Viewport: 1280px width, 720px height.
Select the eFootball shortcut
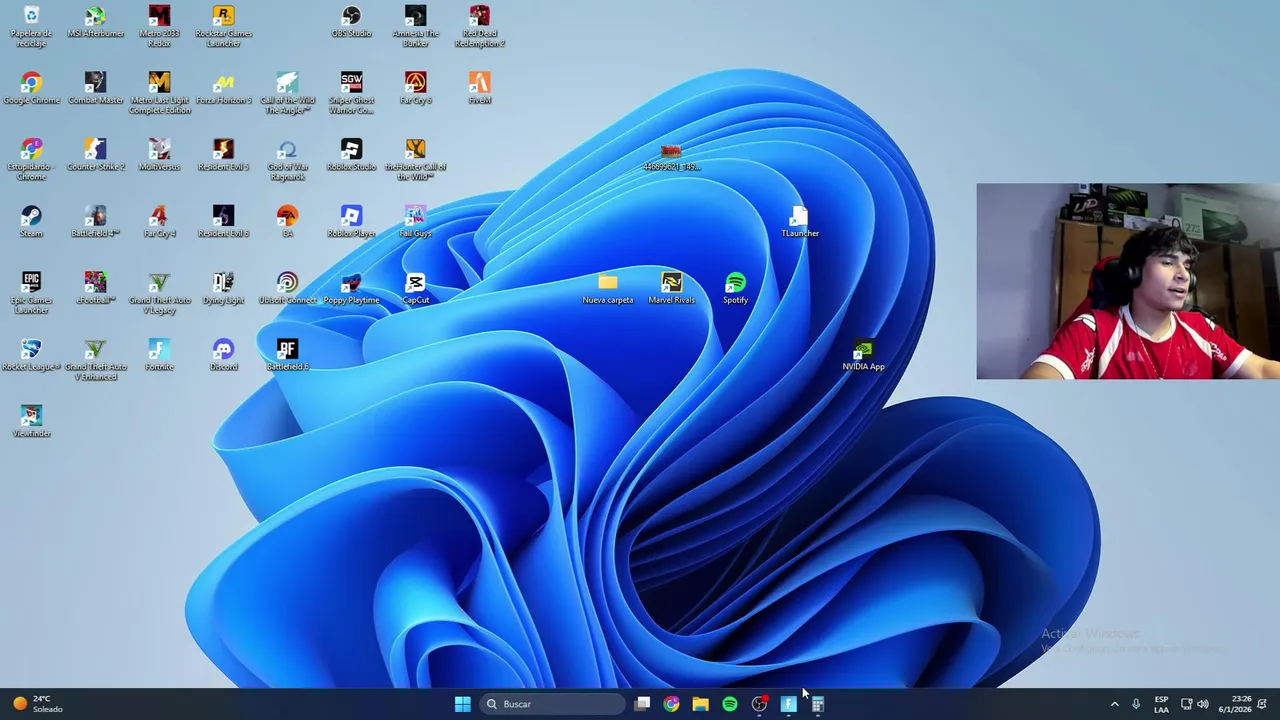[x=96, y=288]
